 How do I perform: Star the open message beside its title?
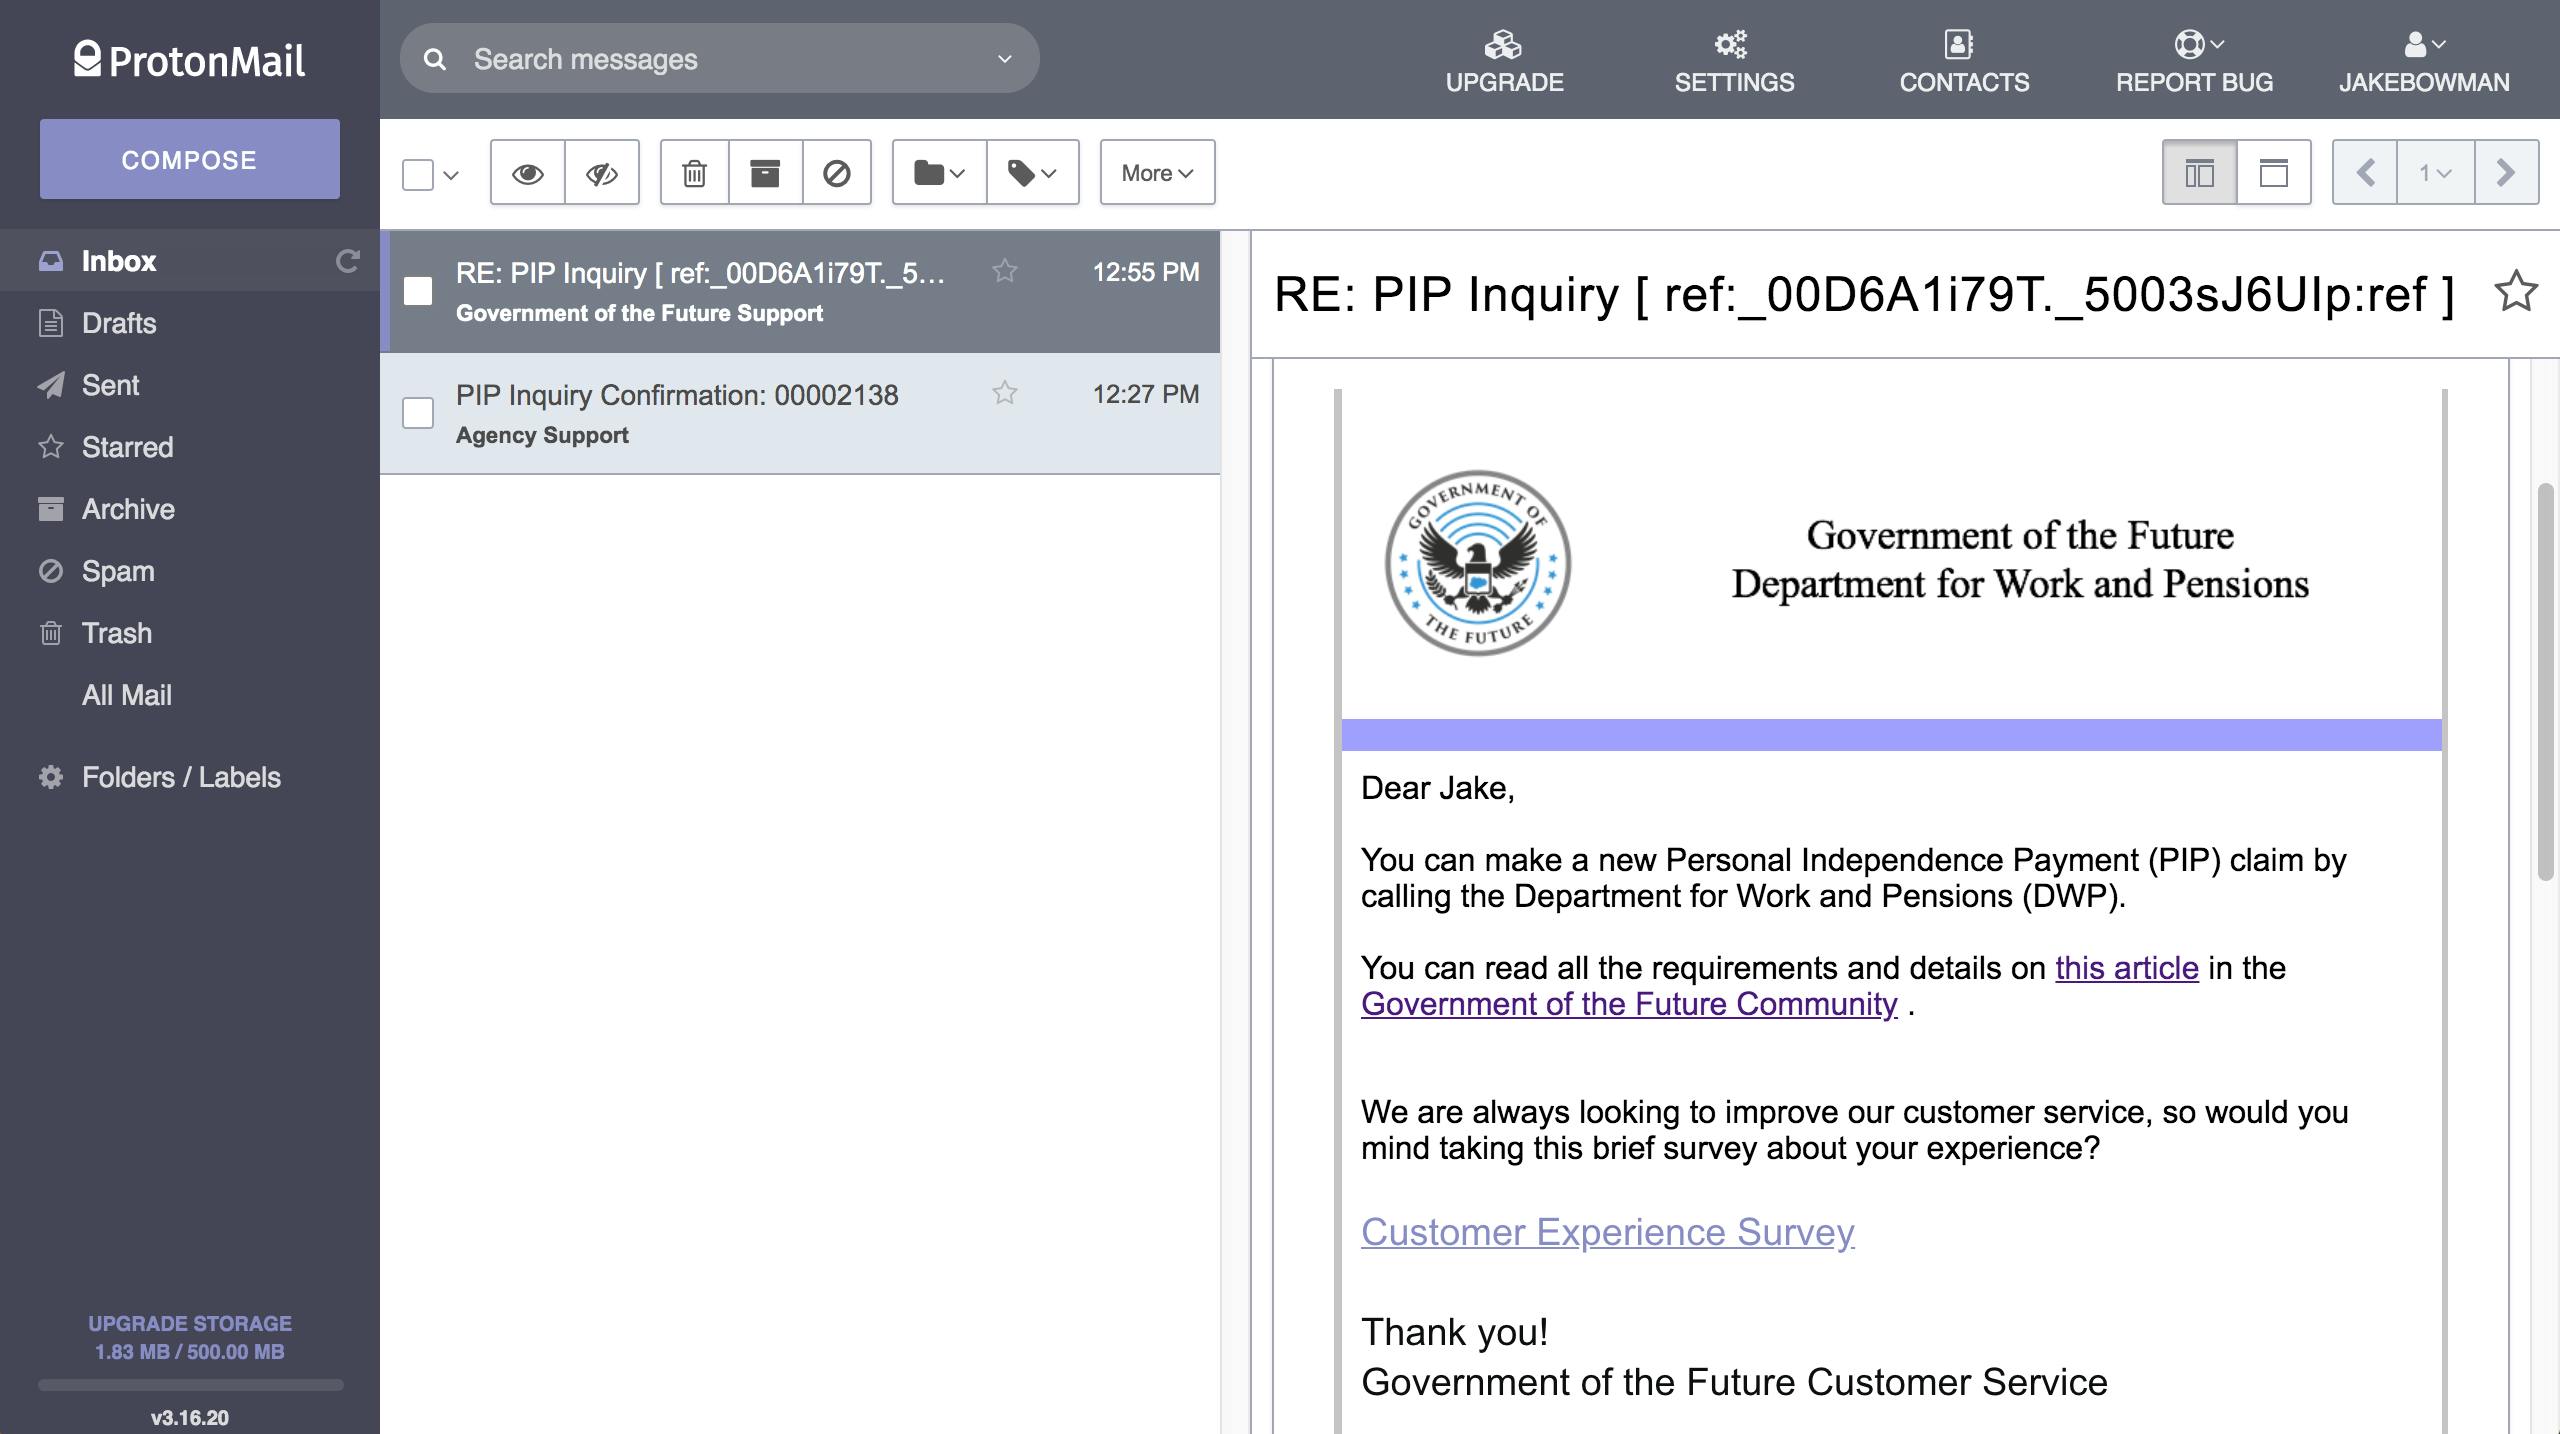(x=2515, y=292)
